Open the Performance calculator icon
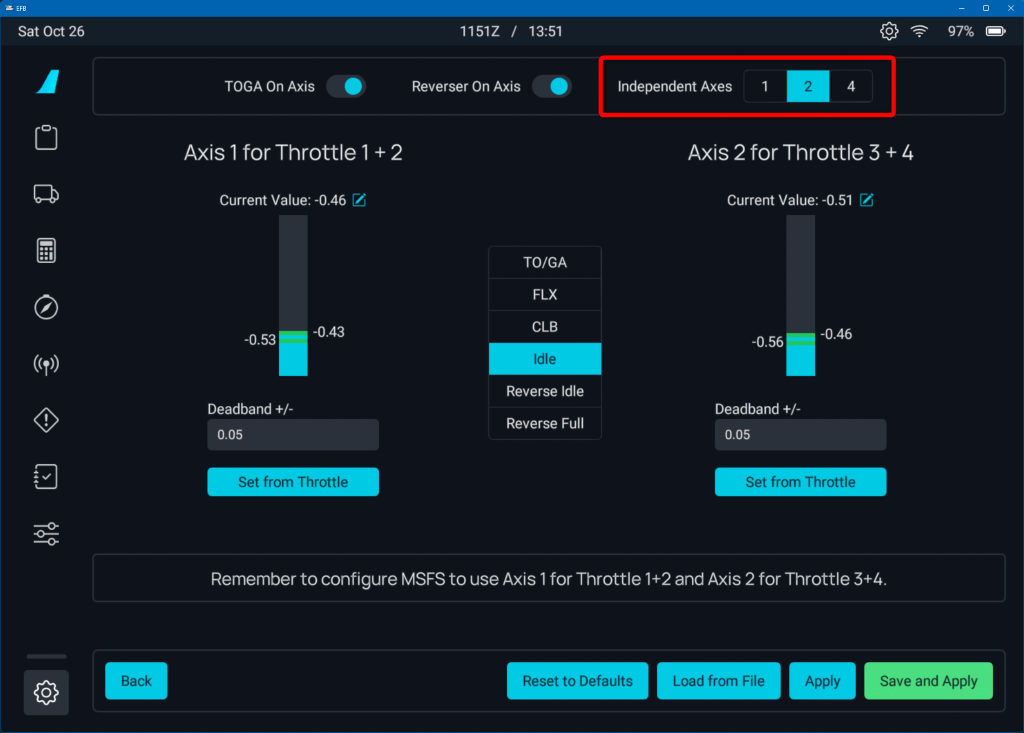The height and width of the screenshot is (733, 1024). point(46,250)
